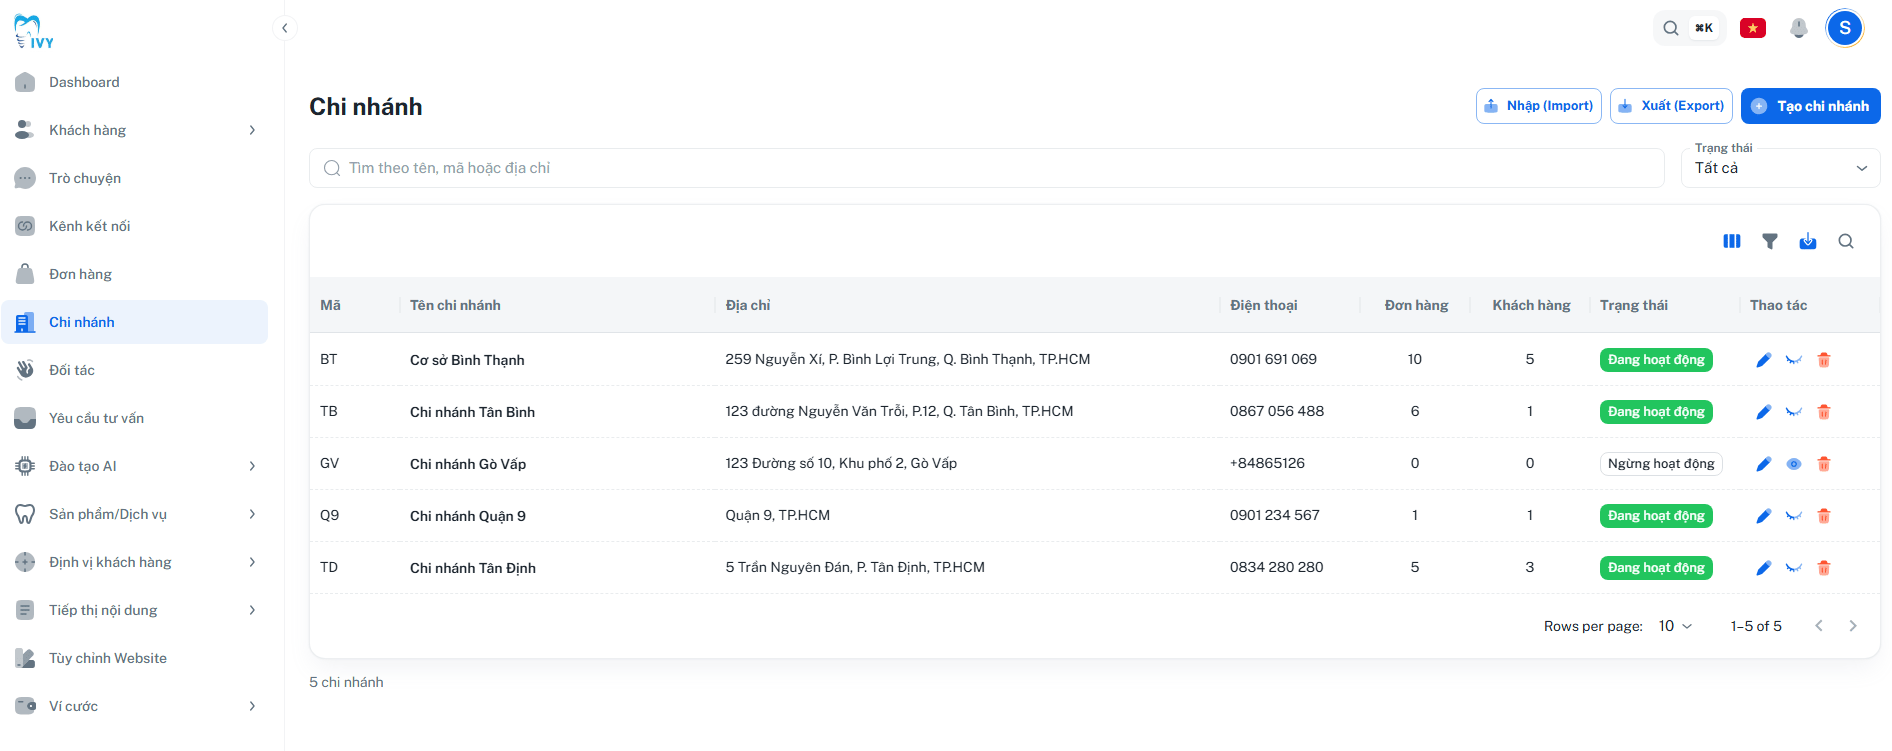Open the user avatar S menu
1892x751 pixels.
[x=1845, y=28]
